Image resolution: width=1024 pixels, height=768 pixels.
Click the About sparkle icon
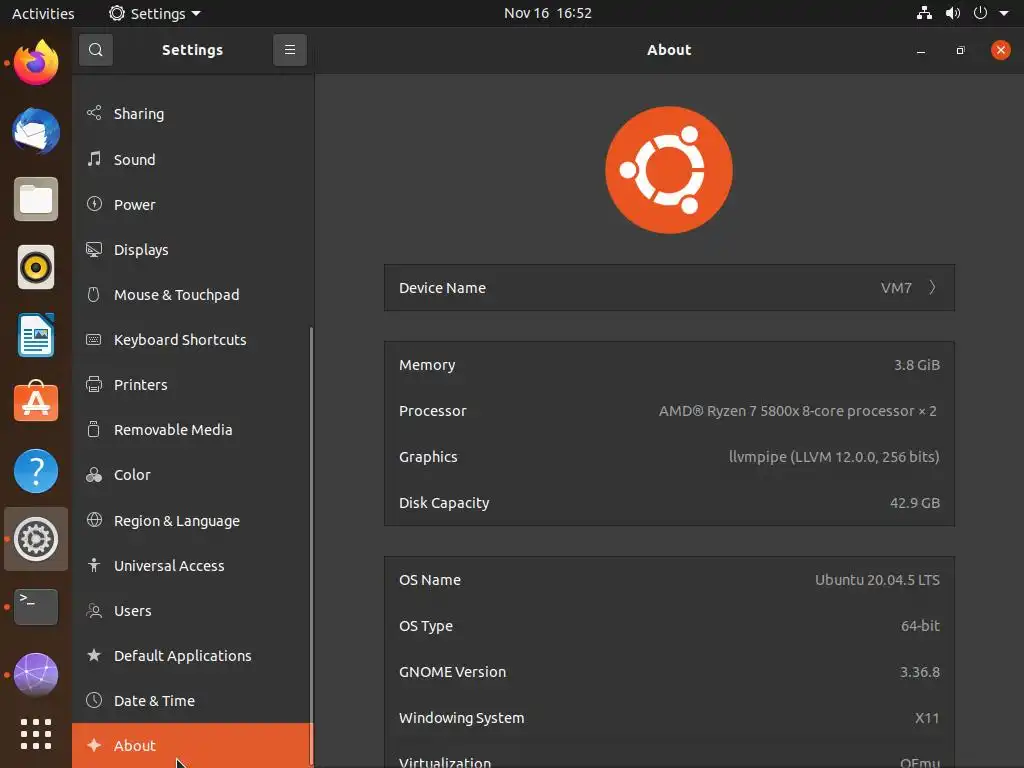(94, 745)
